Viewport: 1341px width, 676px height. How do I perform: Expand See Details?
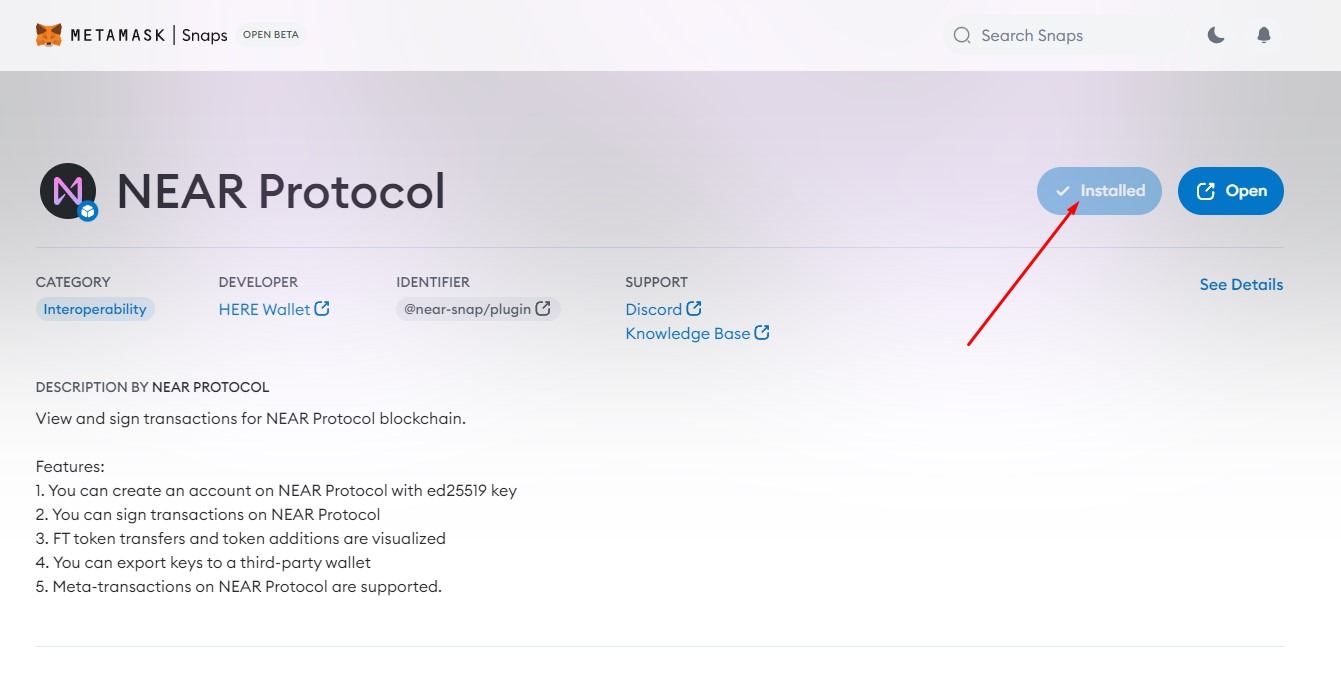click(x=1241, y=285)
